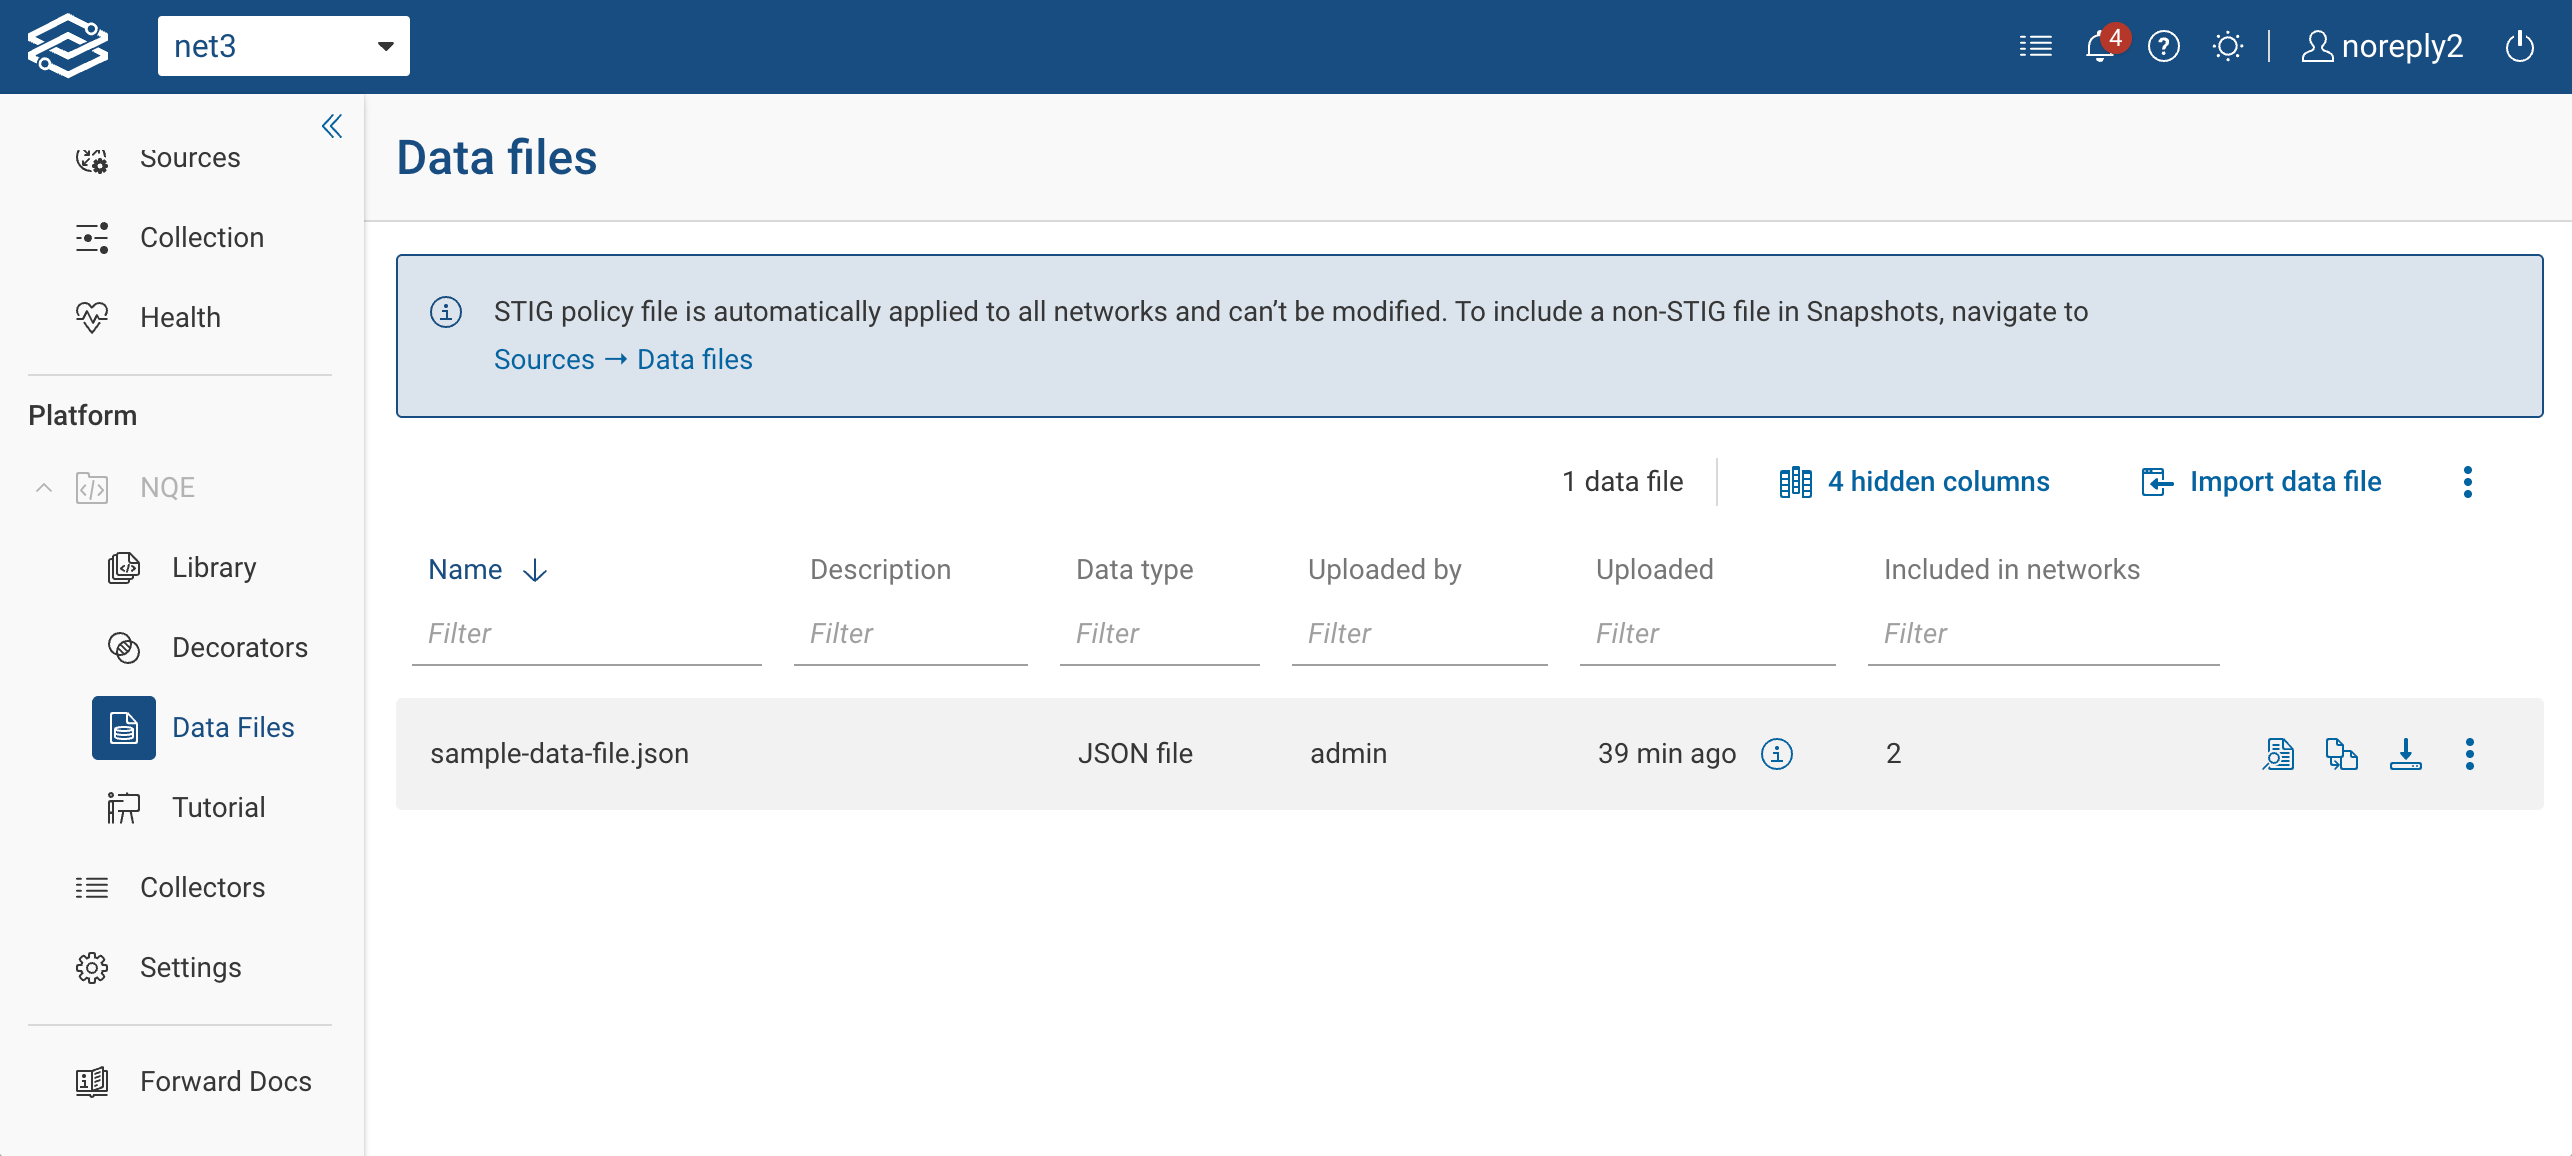Focus the Description filter field
Viewport: 2572px width, 1156px height.
(911, 634)
